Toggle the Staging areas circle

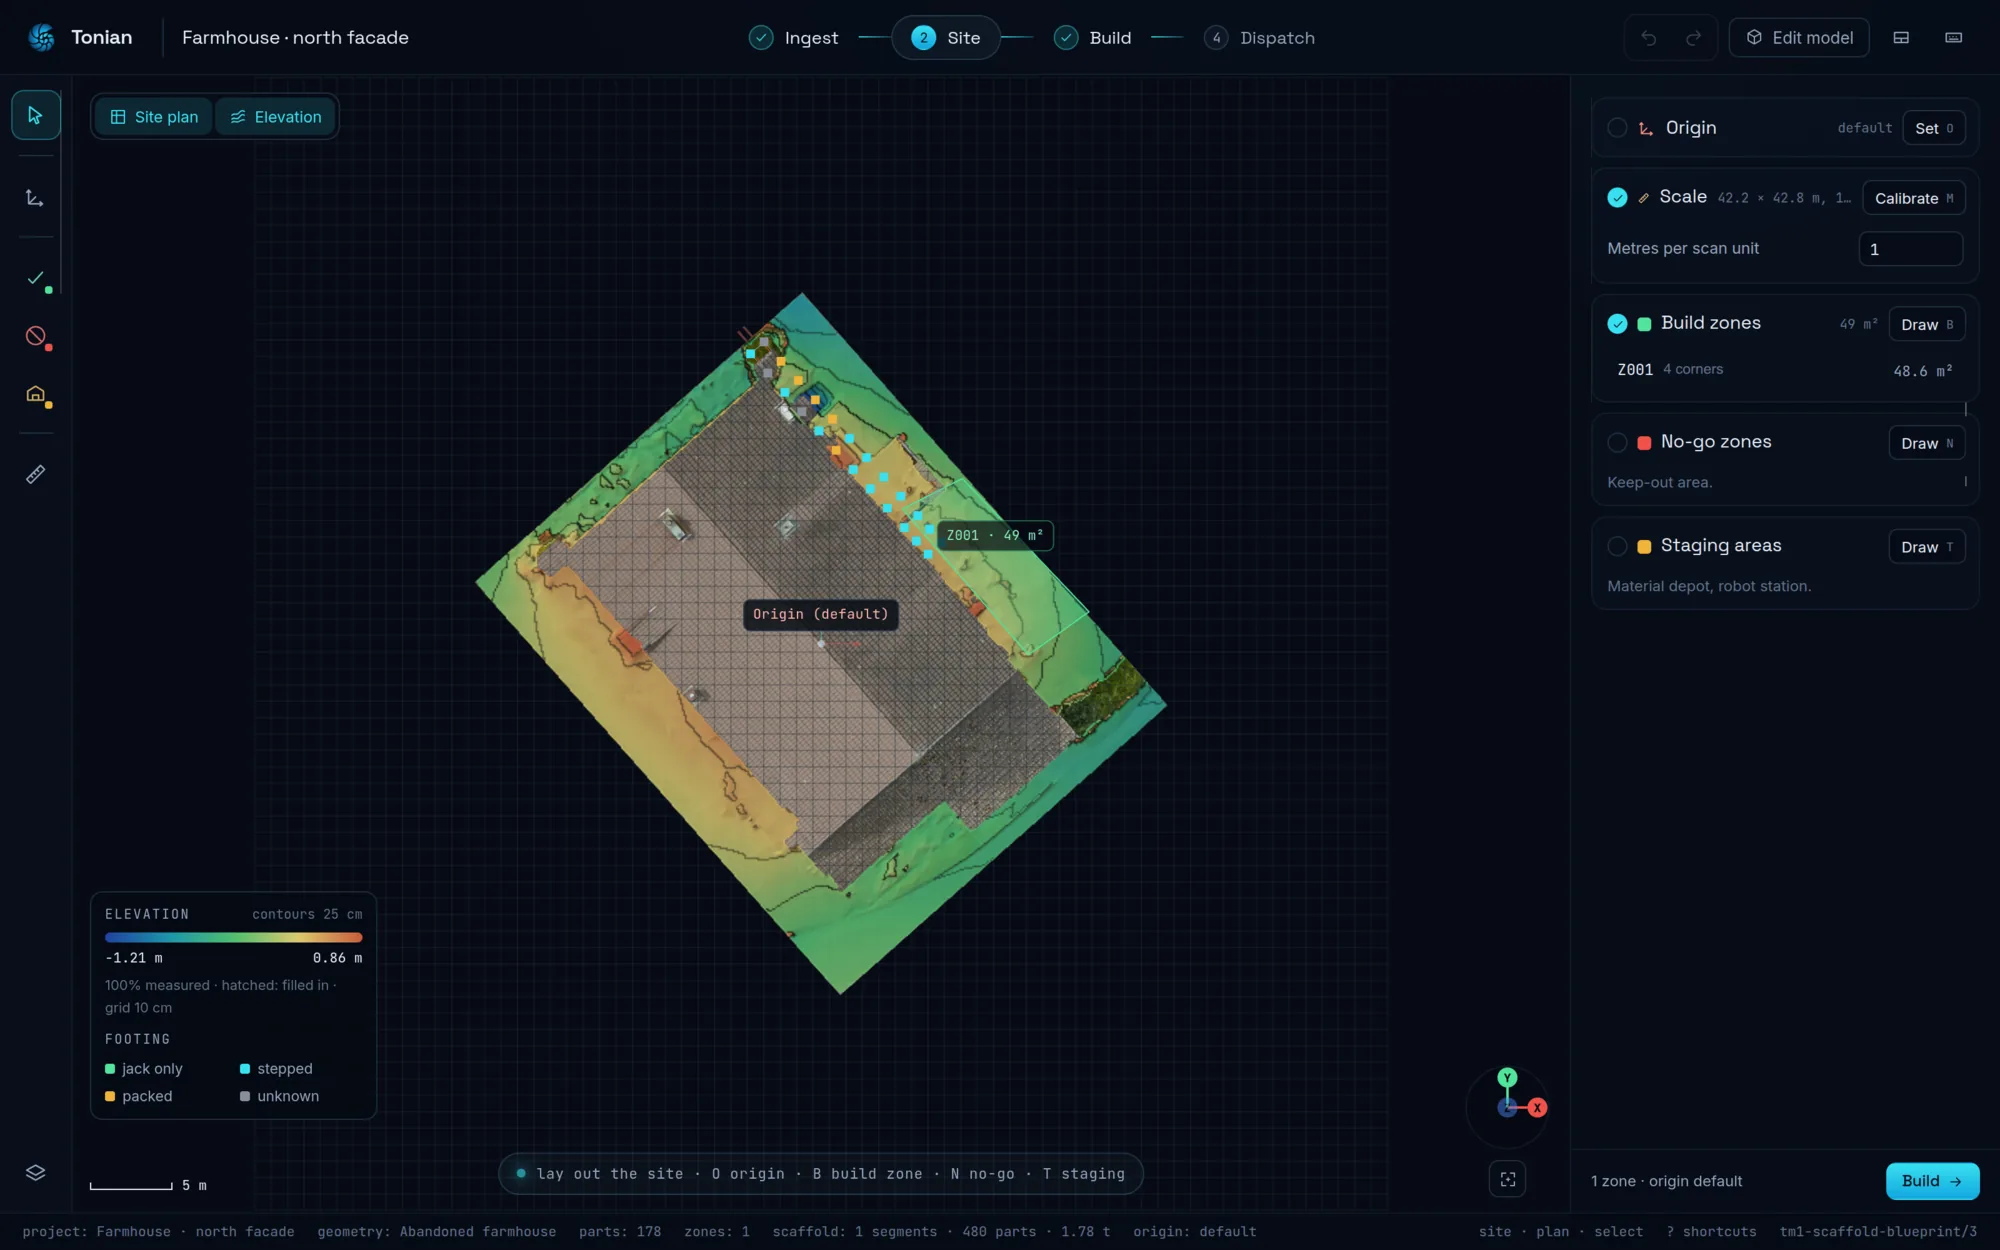1617,546
